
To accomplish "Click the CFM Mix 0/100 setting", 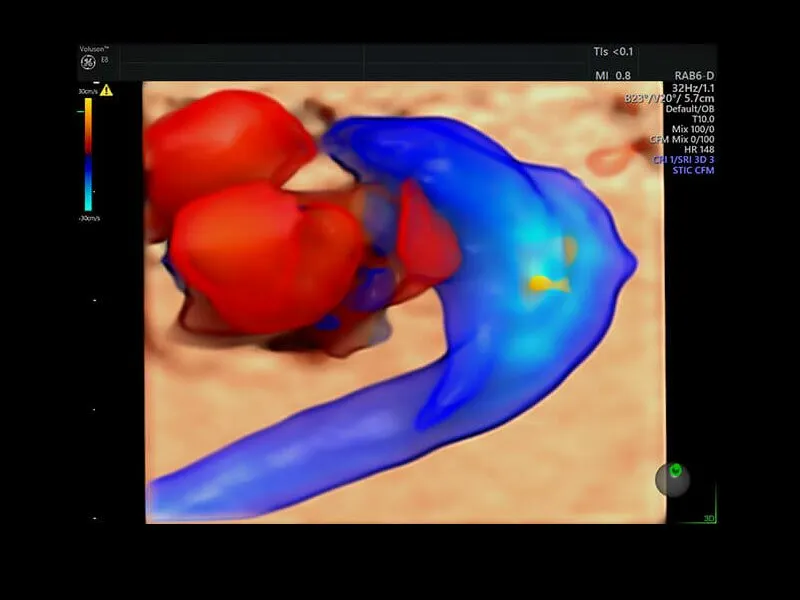I will pos(682,139).
